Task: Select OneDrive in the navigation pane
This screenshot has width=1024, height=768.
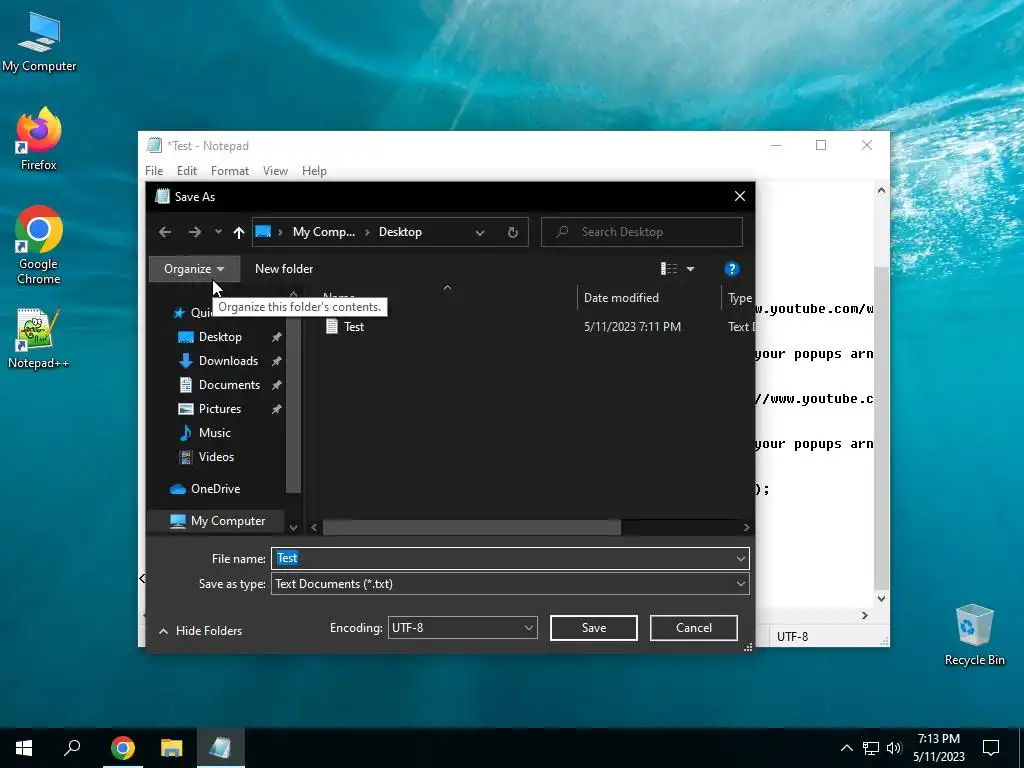Action: click(215, 489)
